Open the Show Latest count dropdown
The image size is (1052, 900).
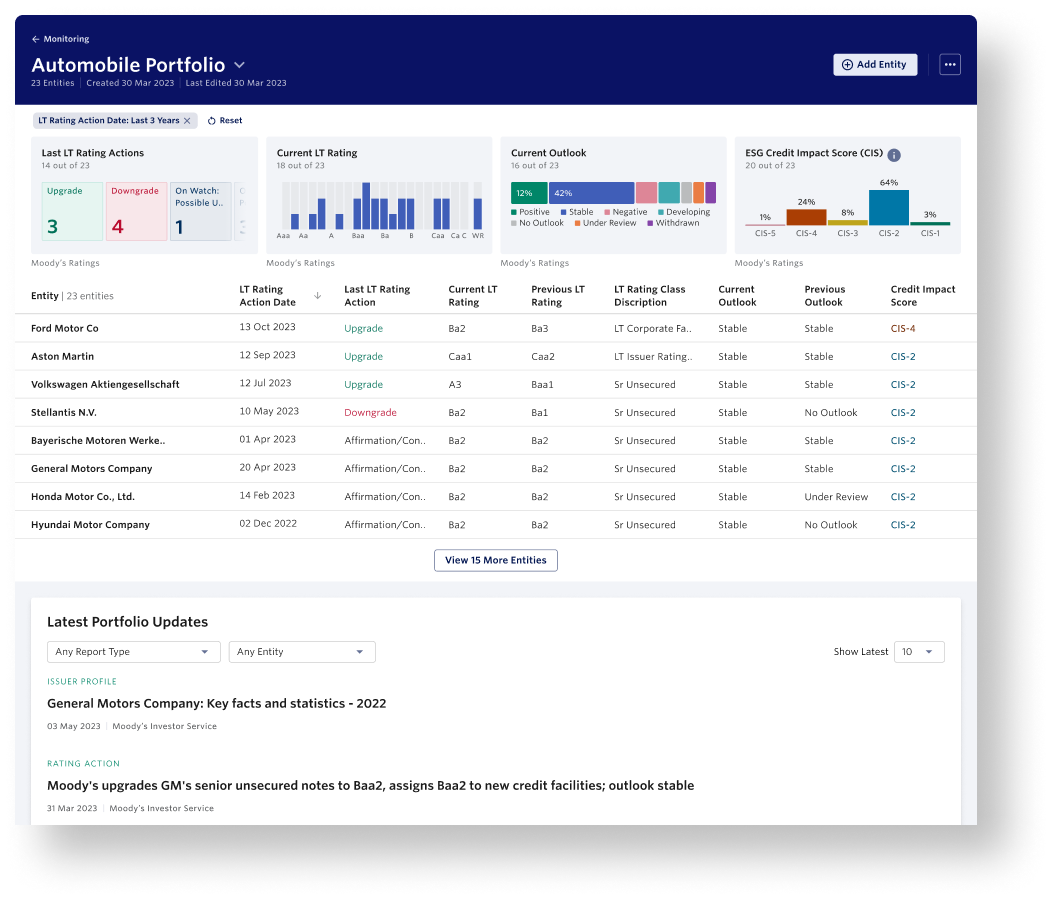918,652
